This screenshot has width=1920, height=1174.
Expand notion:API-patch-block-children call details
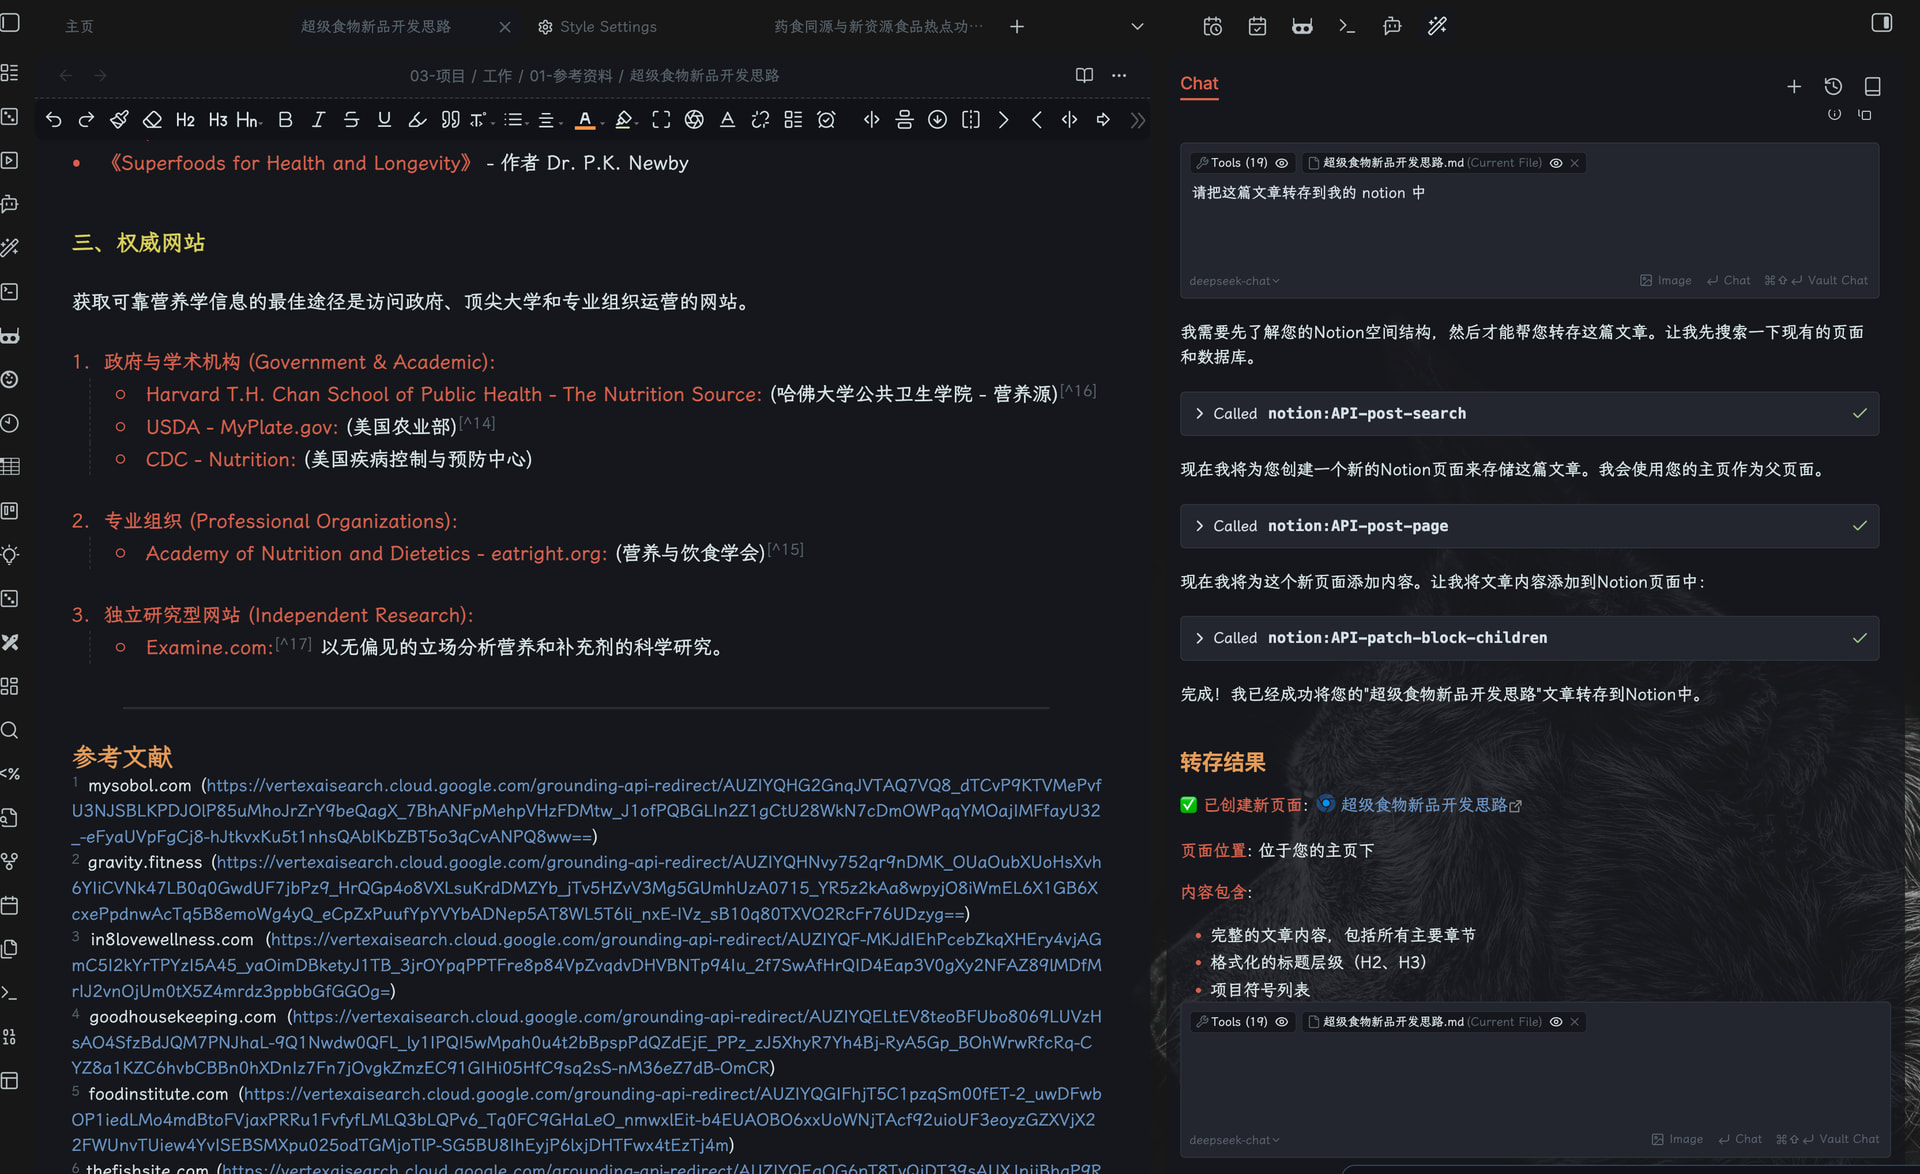pyautogui.click(x=1529, y=638)
